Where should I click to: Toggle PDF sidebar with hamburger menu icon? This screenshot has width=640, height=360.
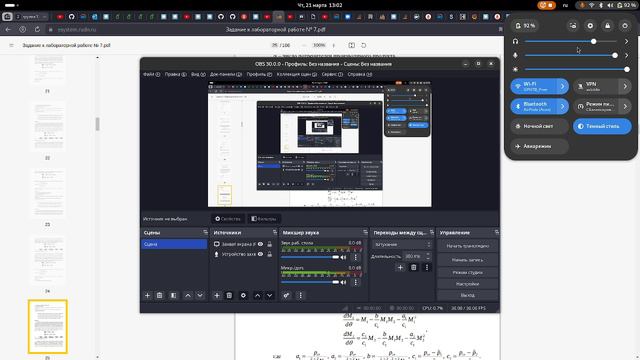click(x=11, y=45)
